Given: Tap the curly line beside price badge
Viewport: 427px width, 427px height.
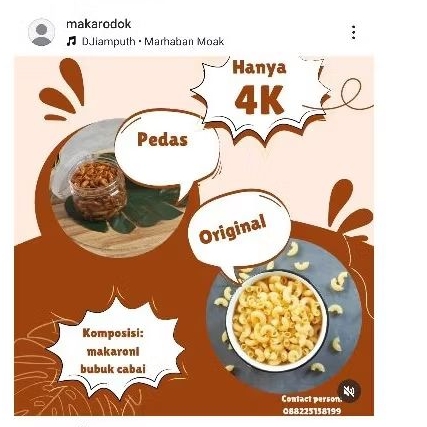Looking at the screenshot, I should click(x=348, y=95).
